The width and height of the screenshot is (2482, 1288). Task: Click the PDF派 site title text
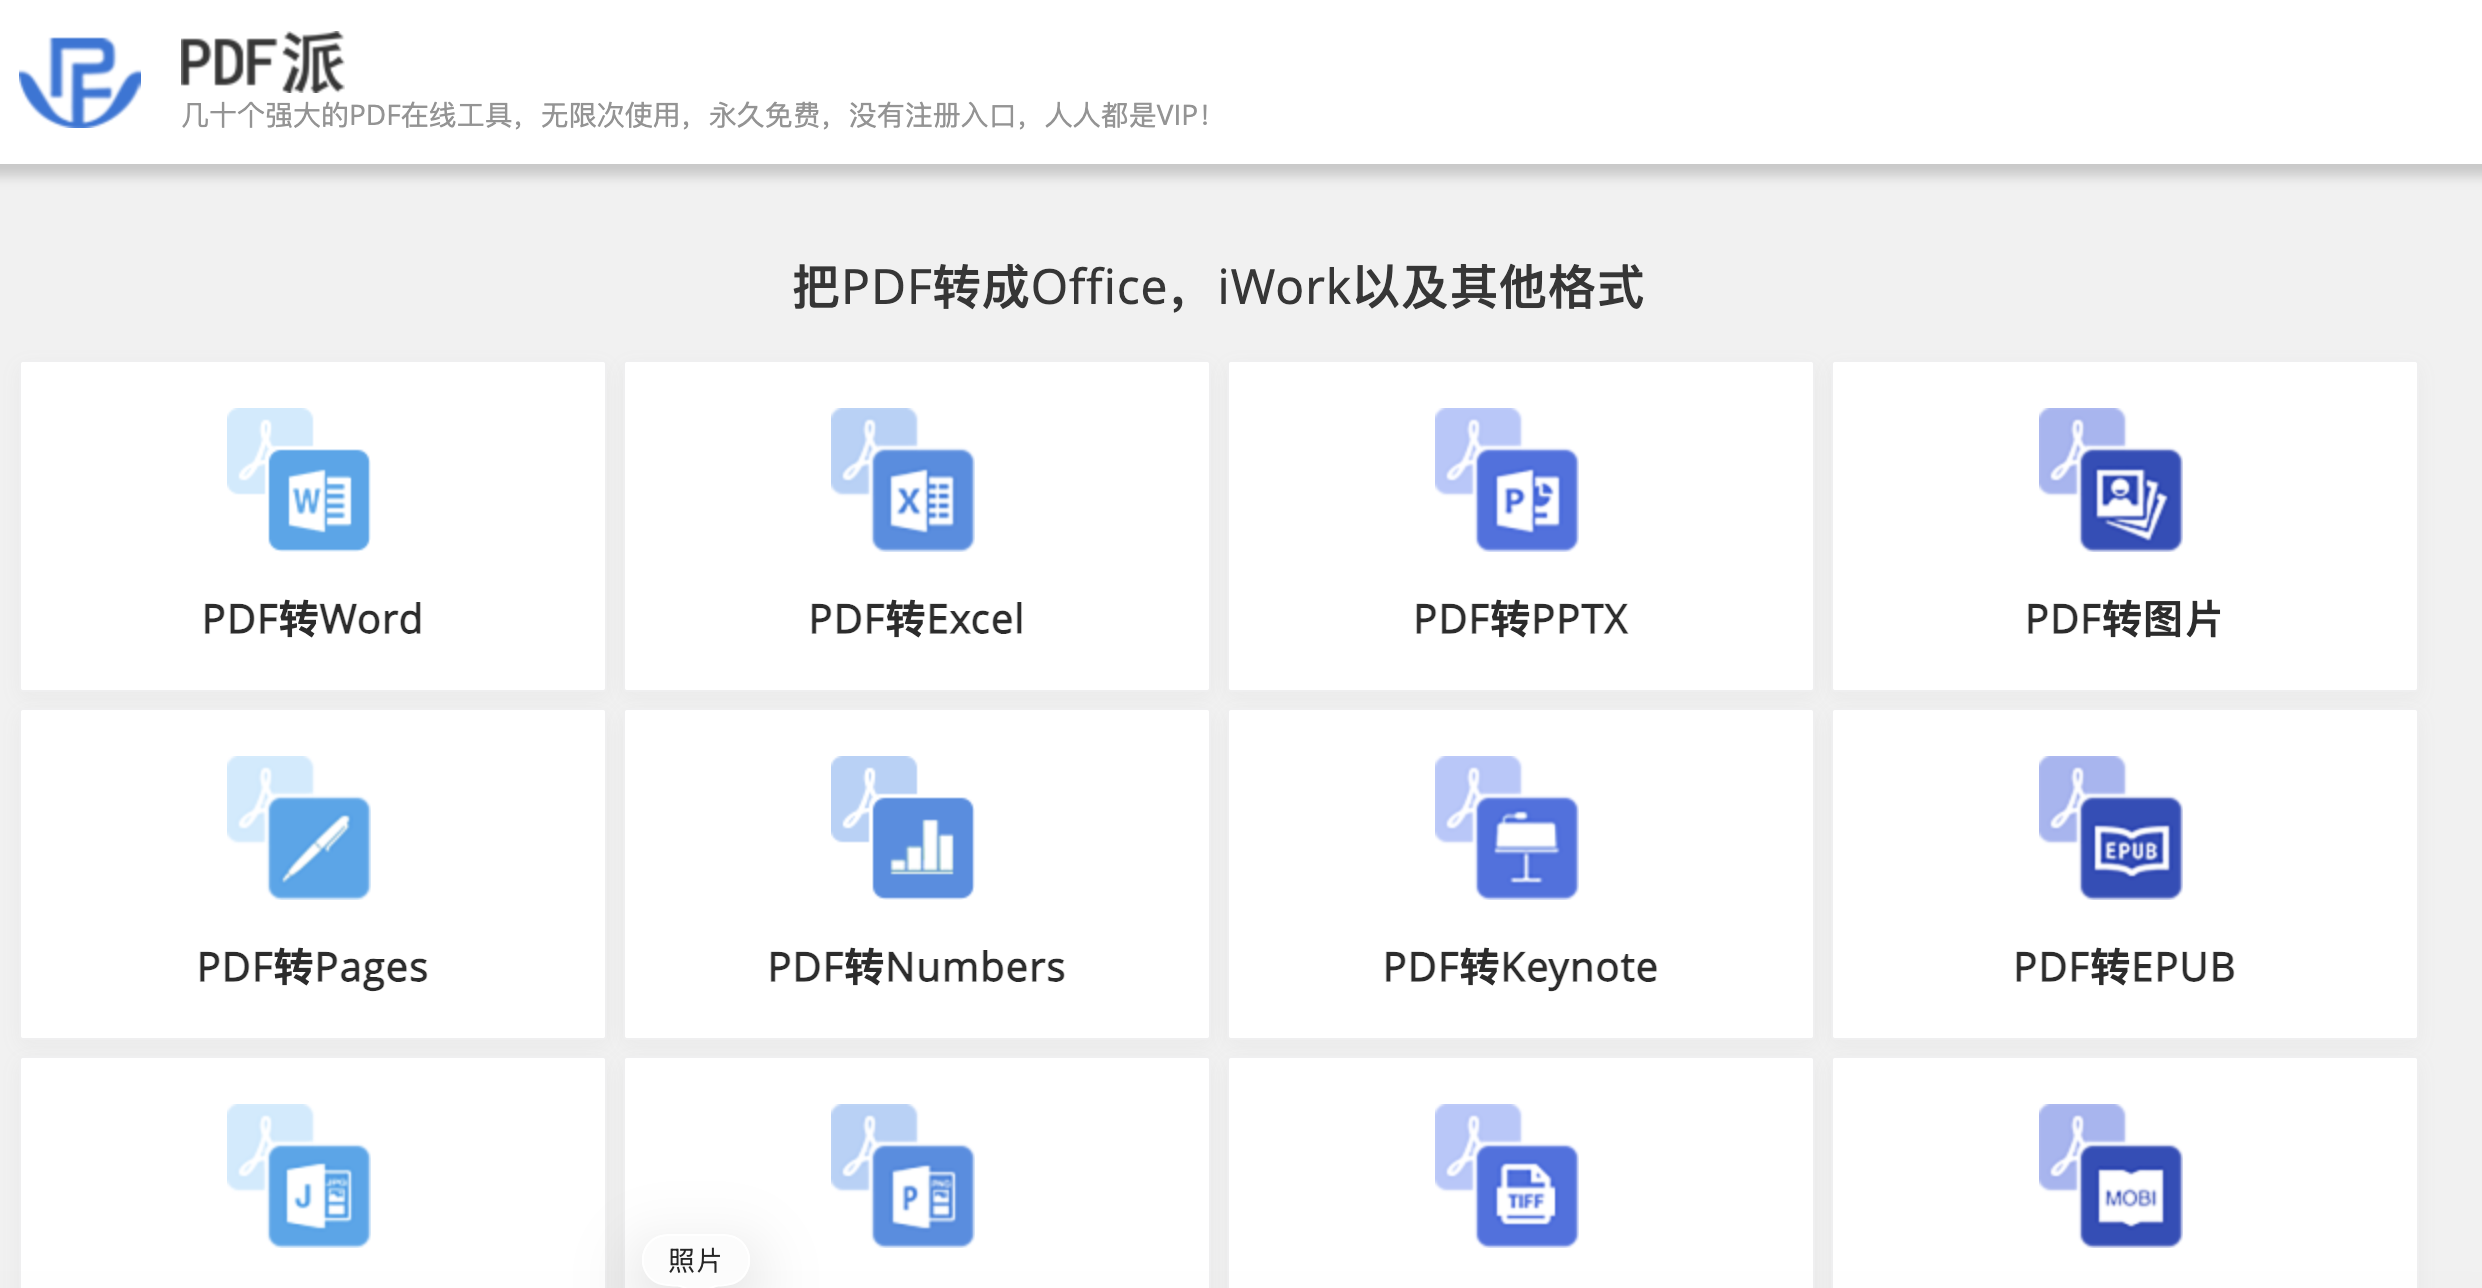[262, 62]
